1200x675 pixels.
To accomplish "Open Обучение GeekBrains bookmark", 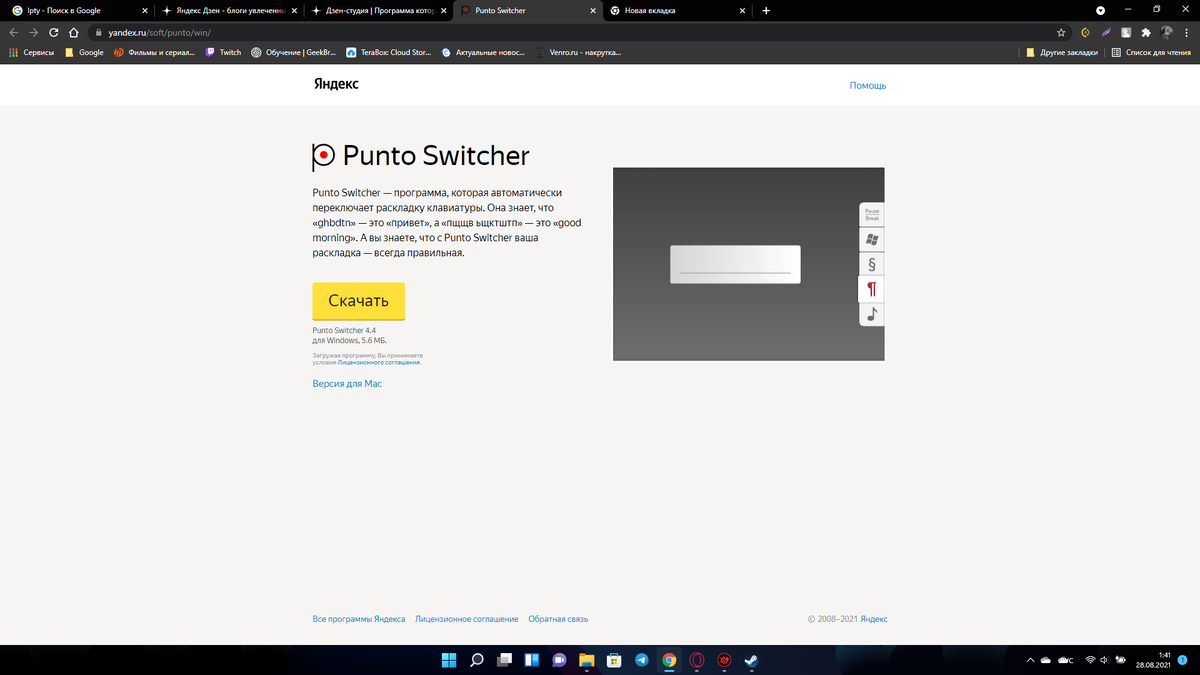I will click(x=293, y=52).
